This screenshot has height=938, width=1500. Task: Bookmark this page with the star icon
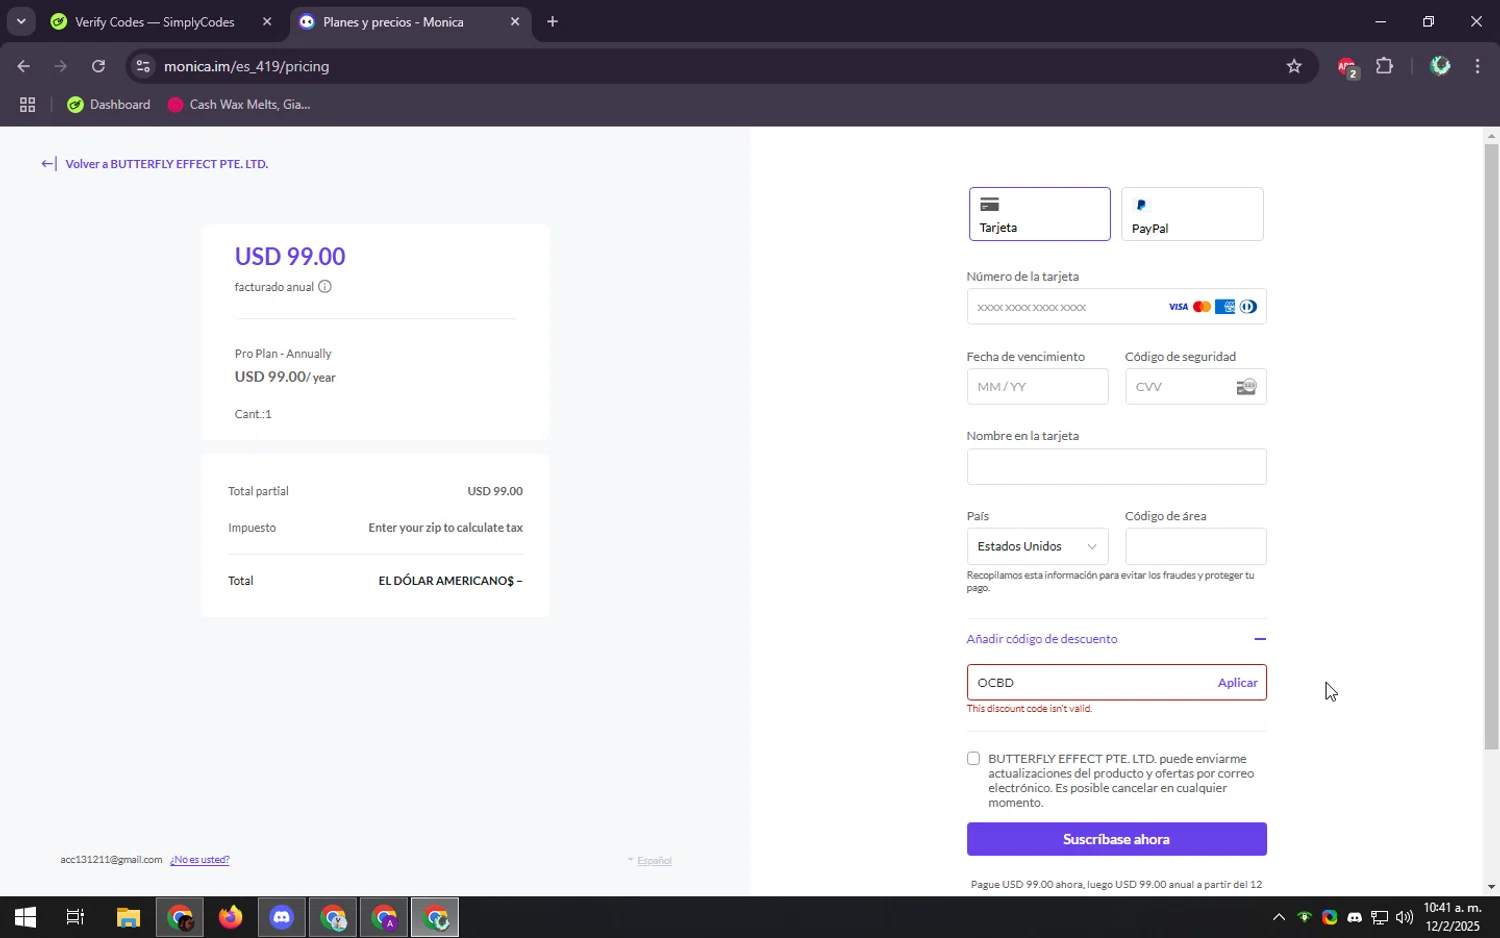1294,66
